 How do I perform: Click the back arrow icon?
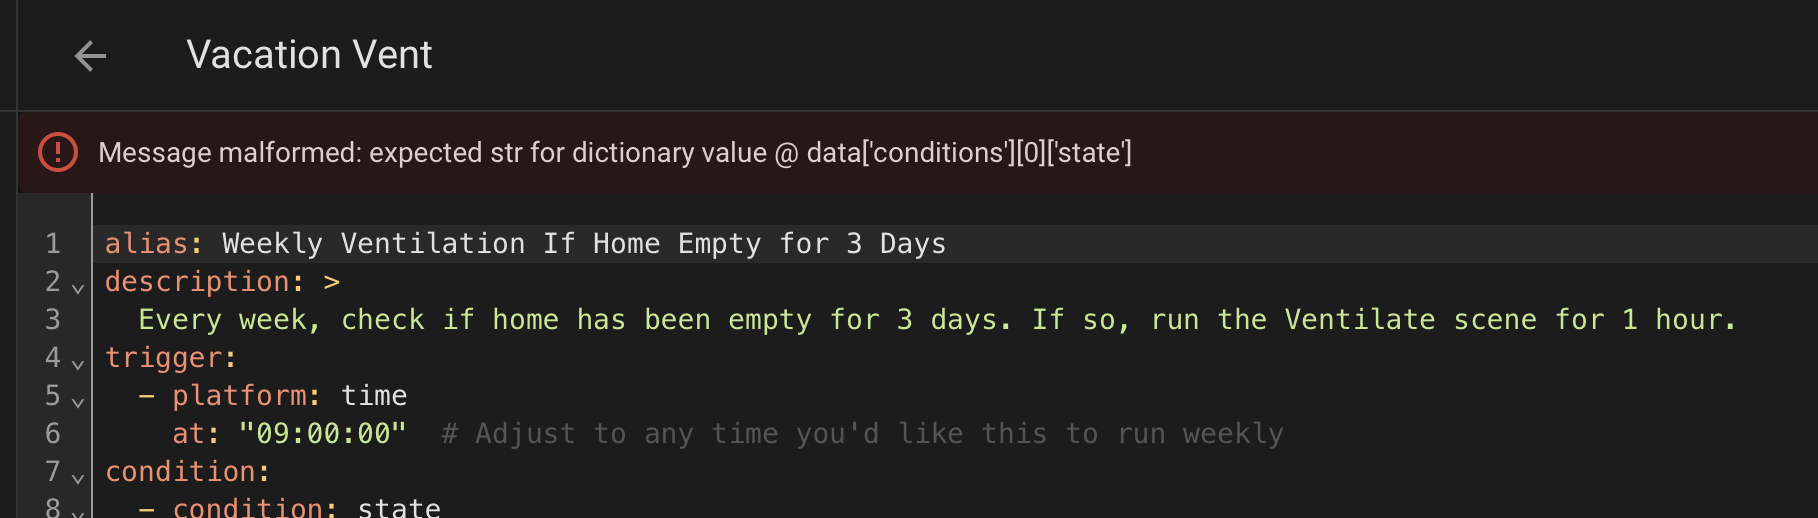click(x=90, y=56)
